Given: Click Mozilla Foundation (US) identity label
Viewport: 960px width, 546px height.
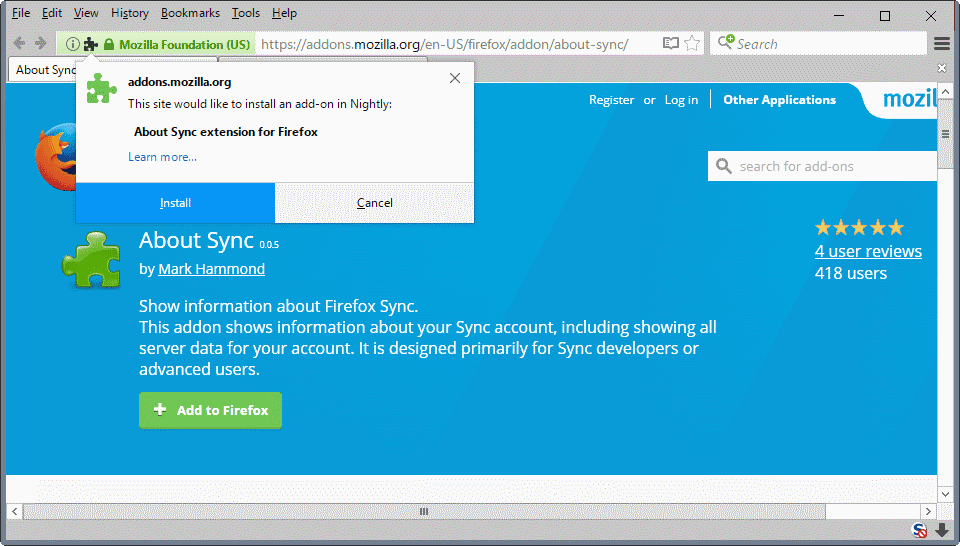Looking at the screenshot, I should [x=184, y=44].
